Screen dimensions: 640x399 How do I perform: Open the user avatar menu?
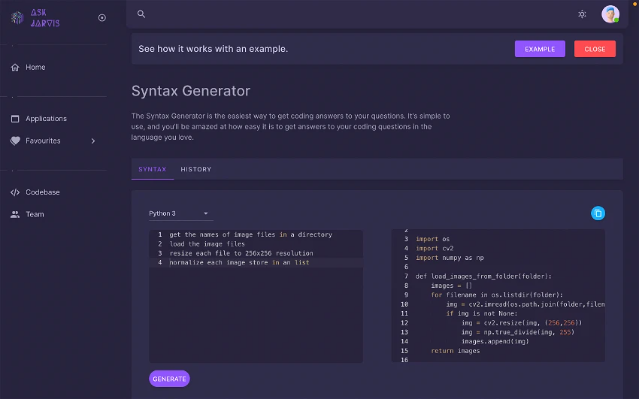(x=610, y=14)
